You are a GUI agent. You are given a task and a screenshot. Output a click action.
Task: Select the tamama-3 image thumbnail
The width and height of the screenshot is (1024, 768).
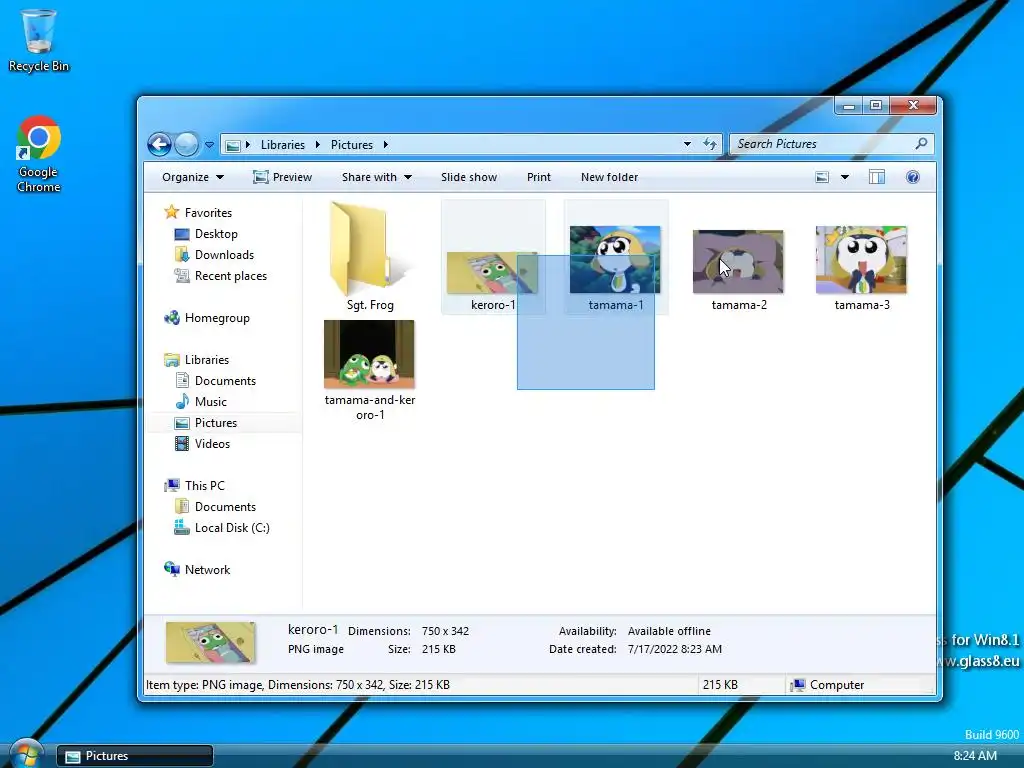tap(861, 260)
